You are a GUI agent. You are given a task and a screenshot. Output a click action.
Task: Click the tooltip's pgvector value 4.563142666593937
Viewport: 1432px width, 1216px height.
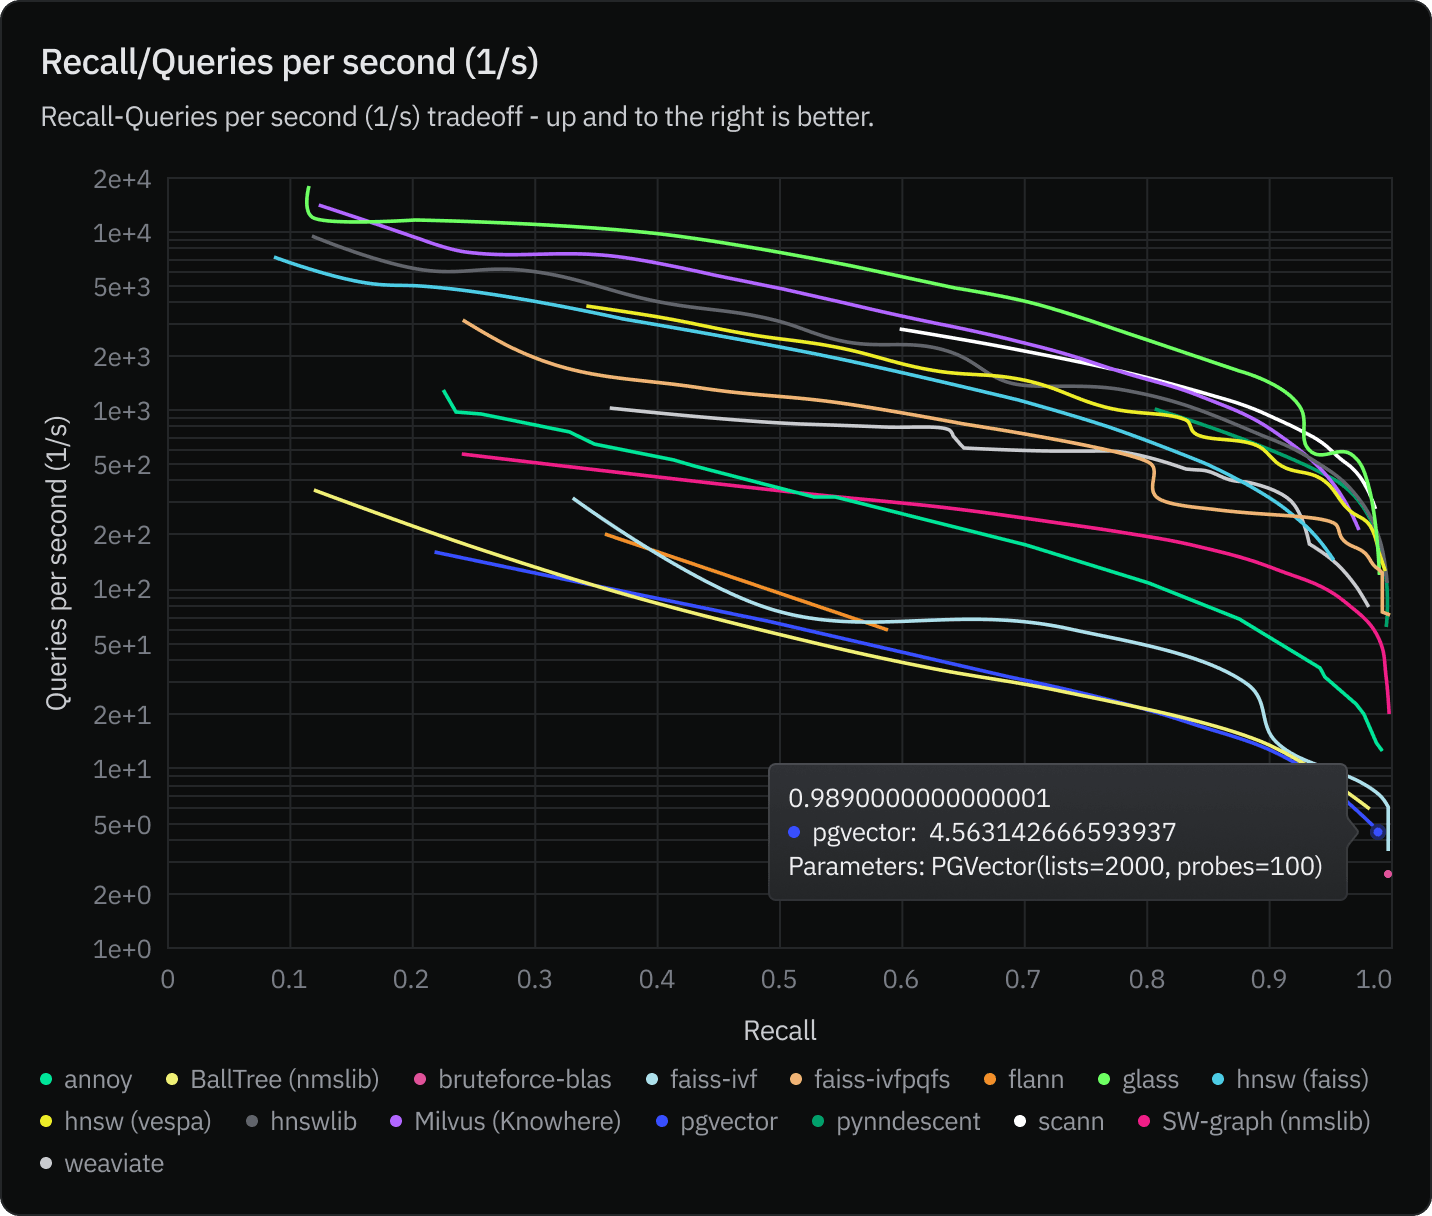(1052, 833)
